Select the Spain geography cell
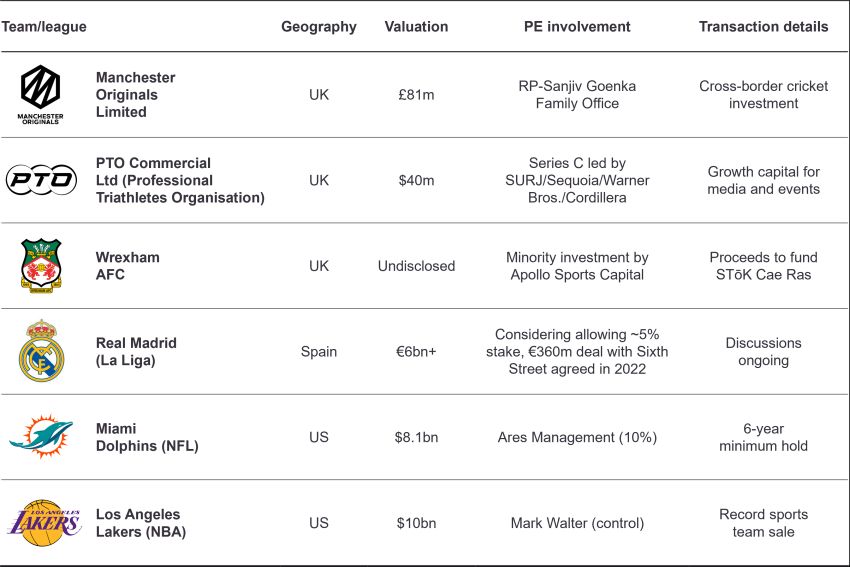Viewport: 850px width, 567px height. tap(319, 352)
